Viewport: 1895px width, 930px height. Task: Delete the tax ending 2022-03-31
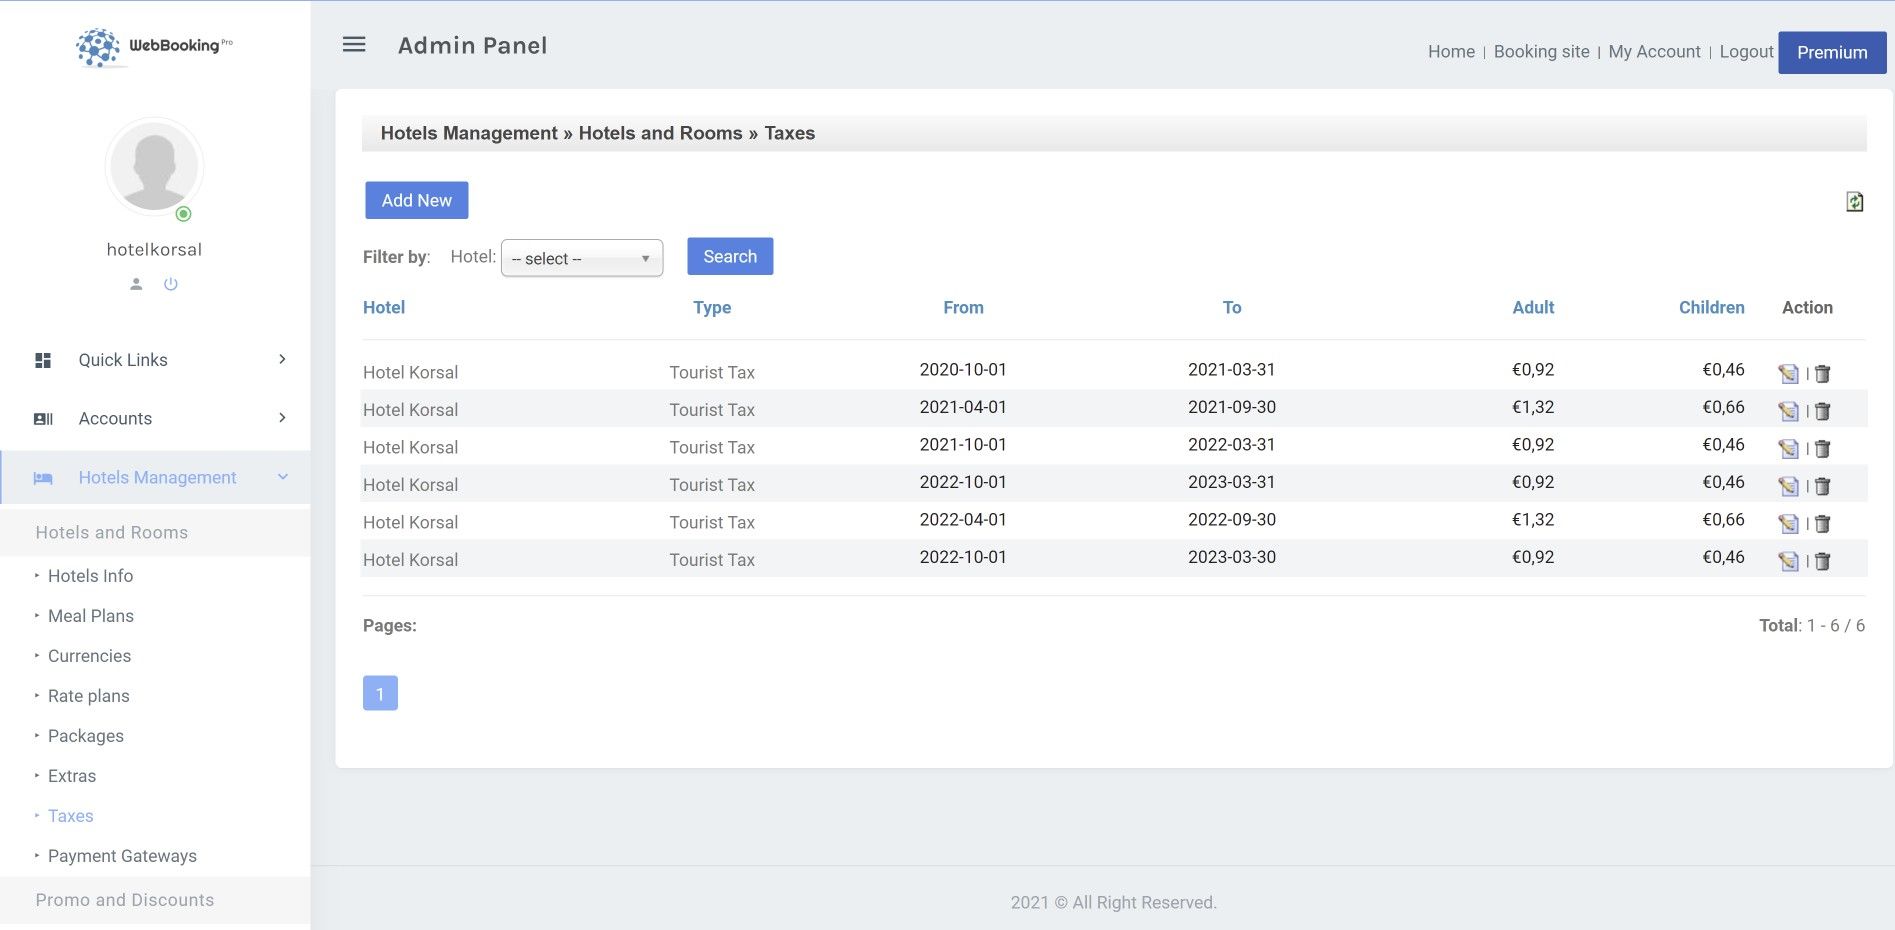[x=1822, y=449]
